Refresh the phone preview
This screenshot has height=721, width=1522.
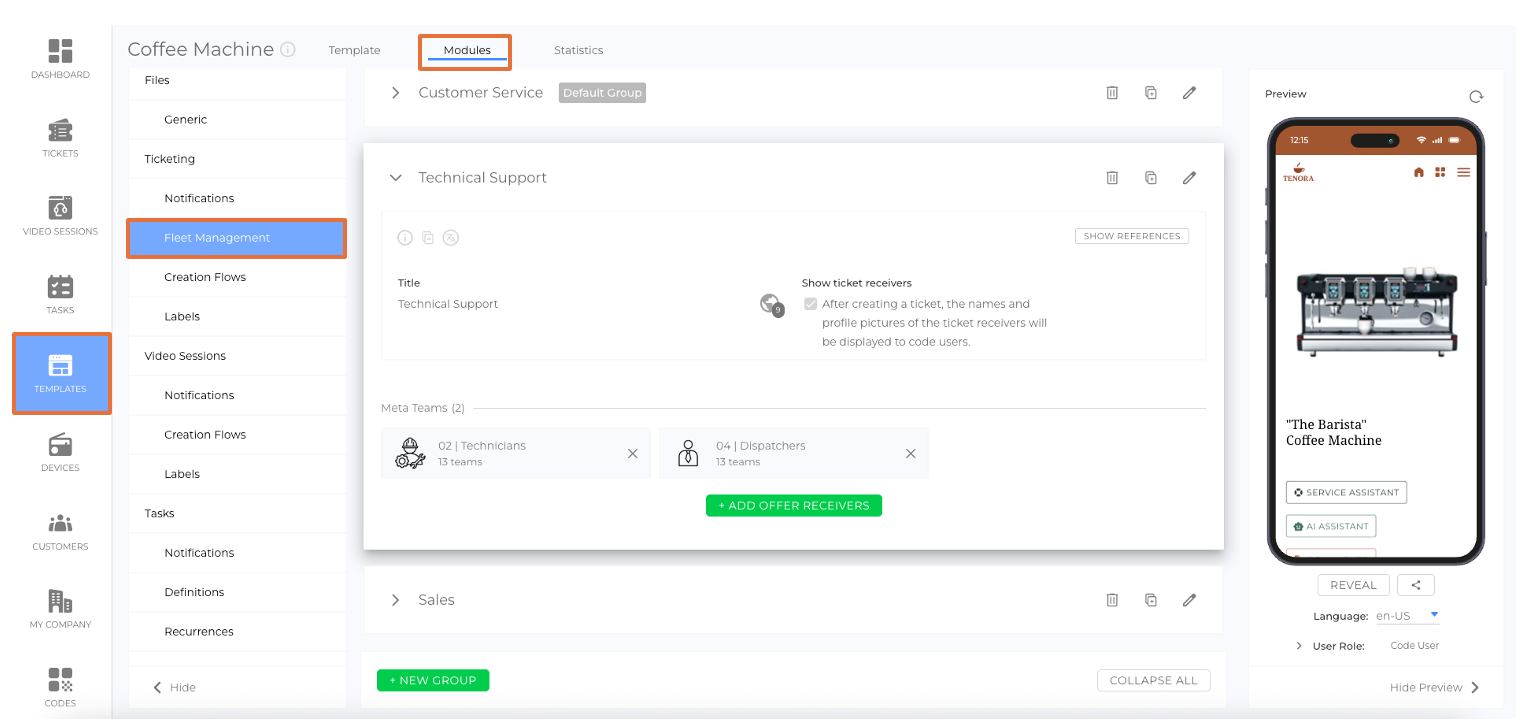pyautogui.click(x=1476, y=97)
